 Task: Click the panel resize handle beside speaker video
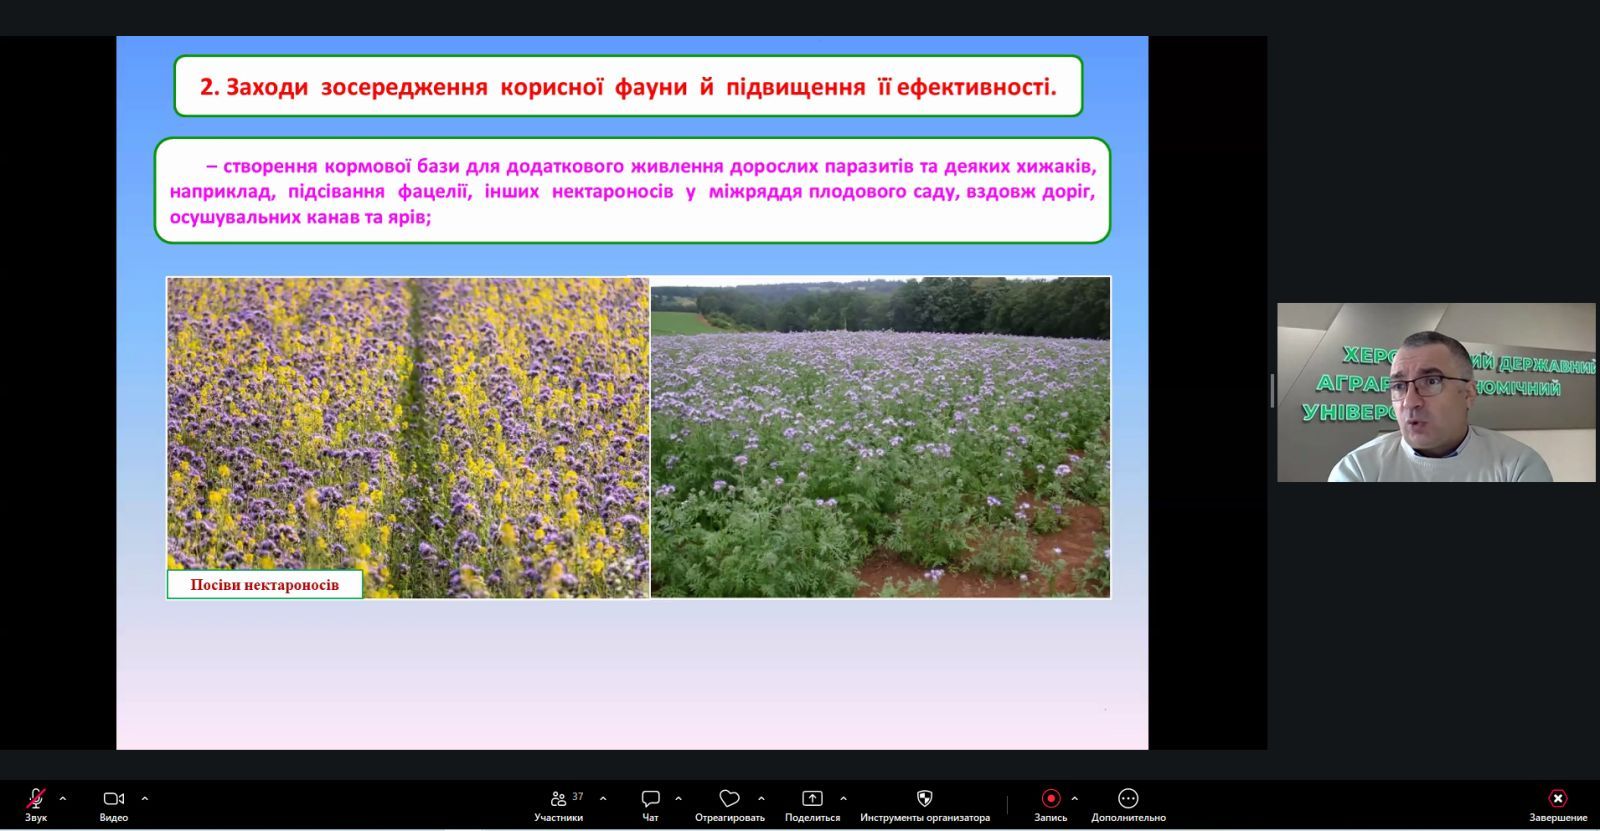pyautogui.click(x=1272, y=391)
